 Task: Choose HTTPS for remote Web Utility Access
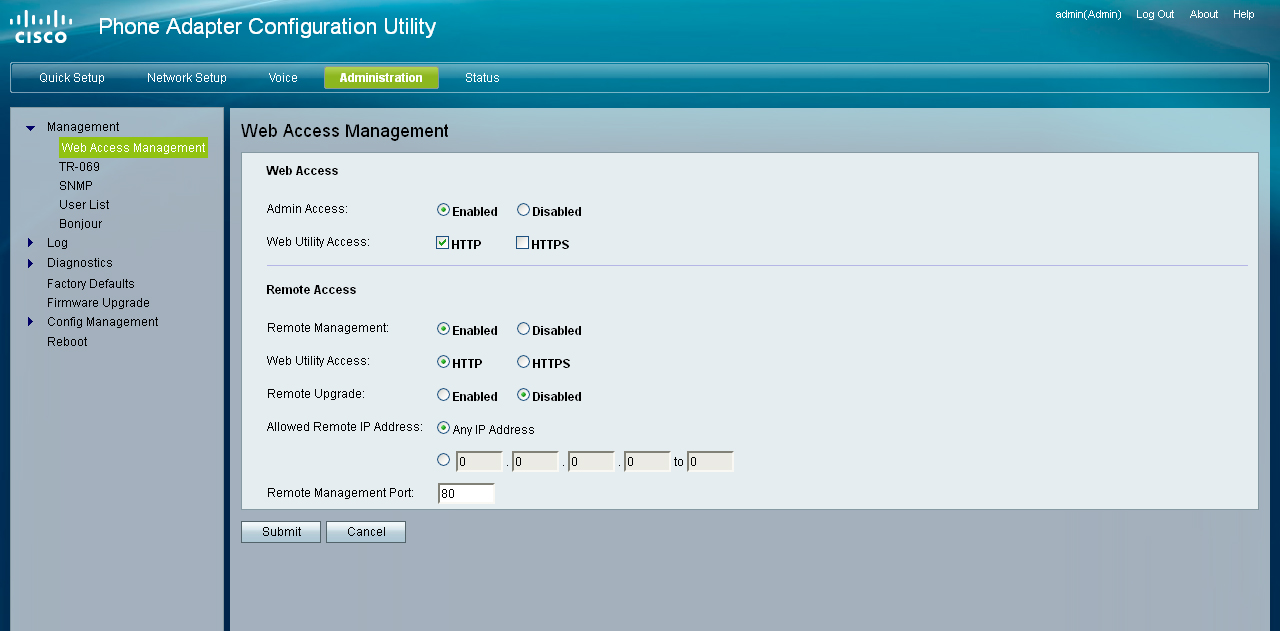click(523, 362)
